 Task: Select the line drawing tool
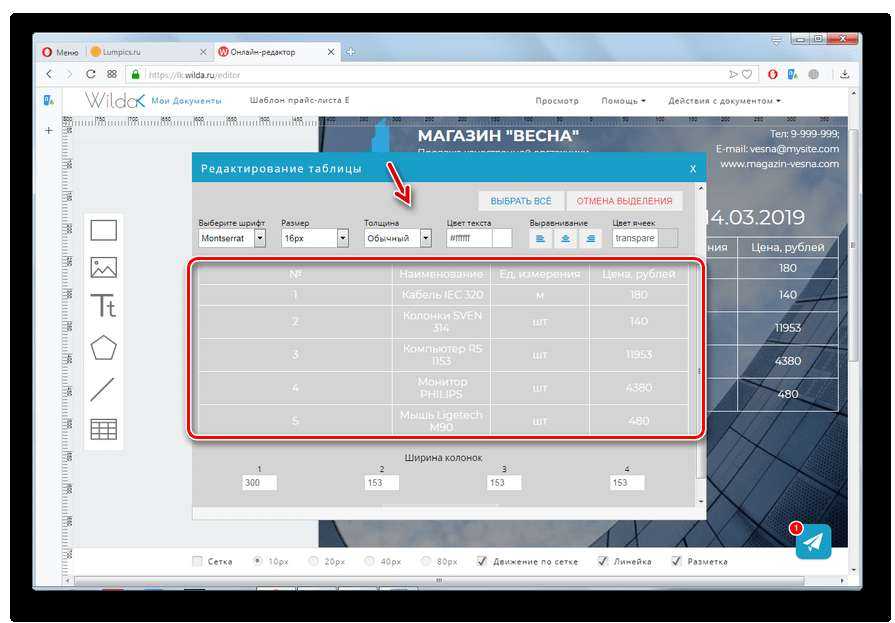pos(104,389)
